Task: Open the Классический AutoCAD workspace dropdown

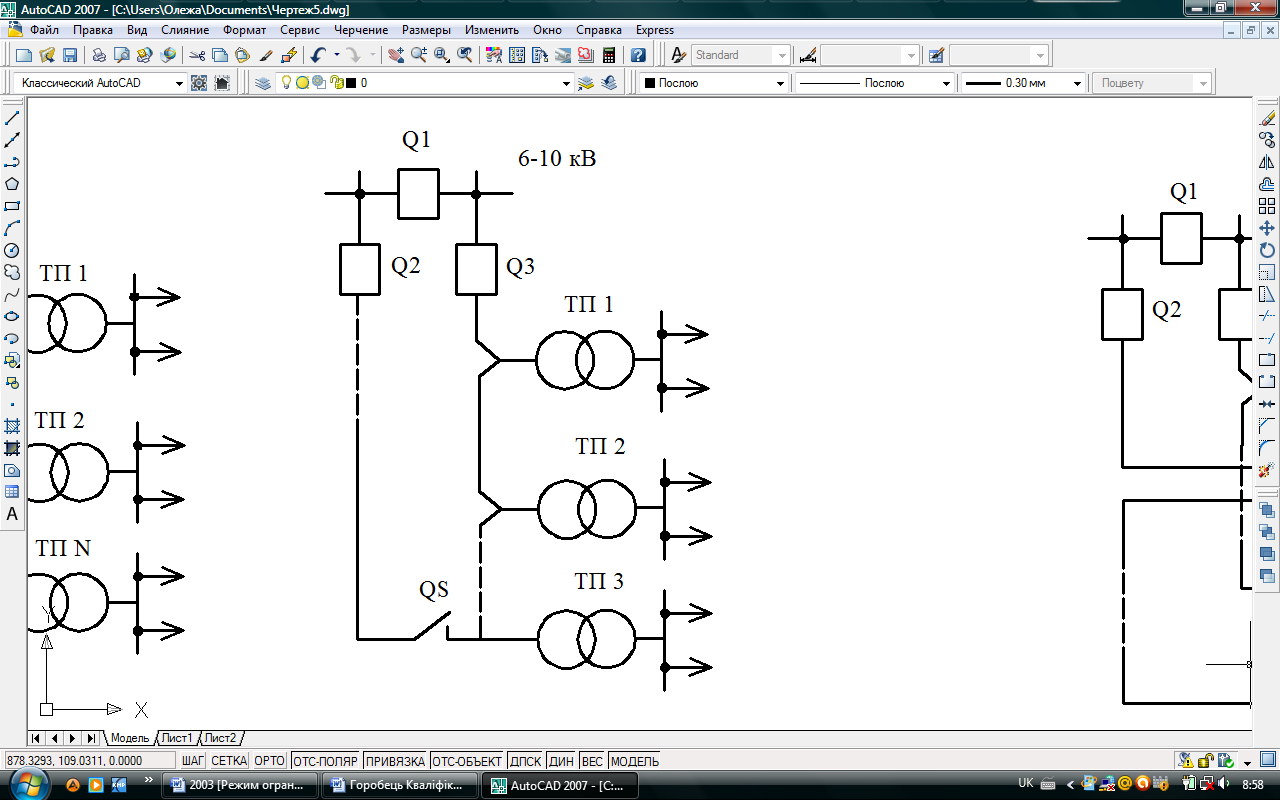Action: (x=179, y=83)
